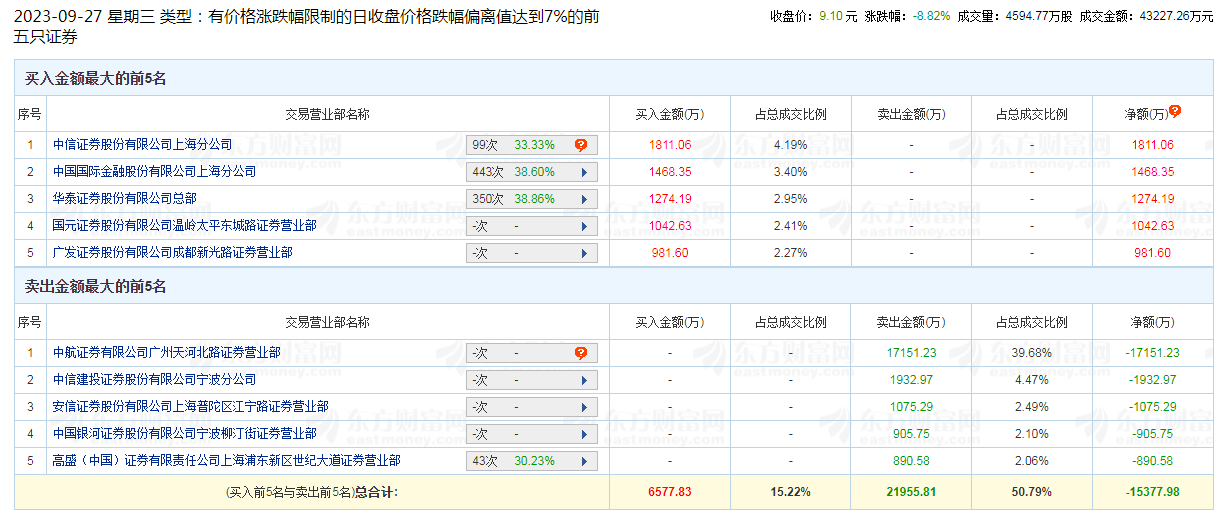The width and height of the screenshot is (1227, 523).
Task: Open the 中信建投证券宁波分公司 link
Action: pos(154,380)
